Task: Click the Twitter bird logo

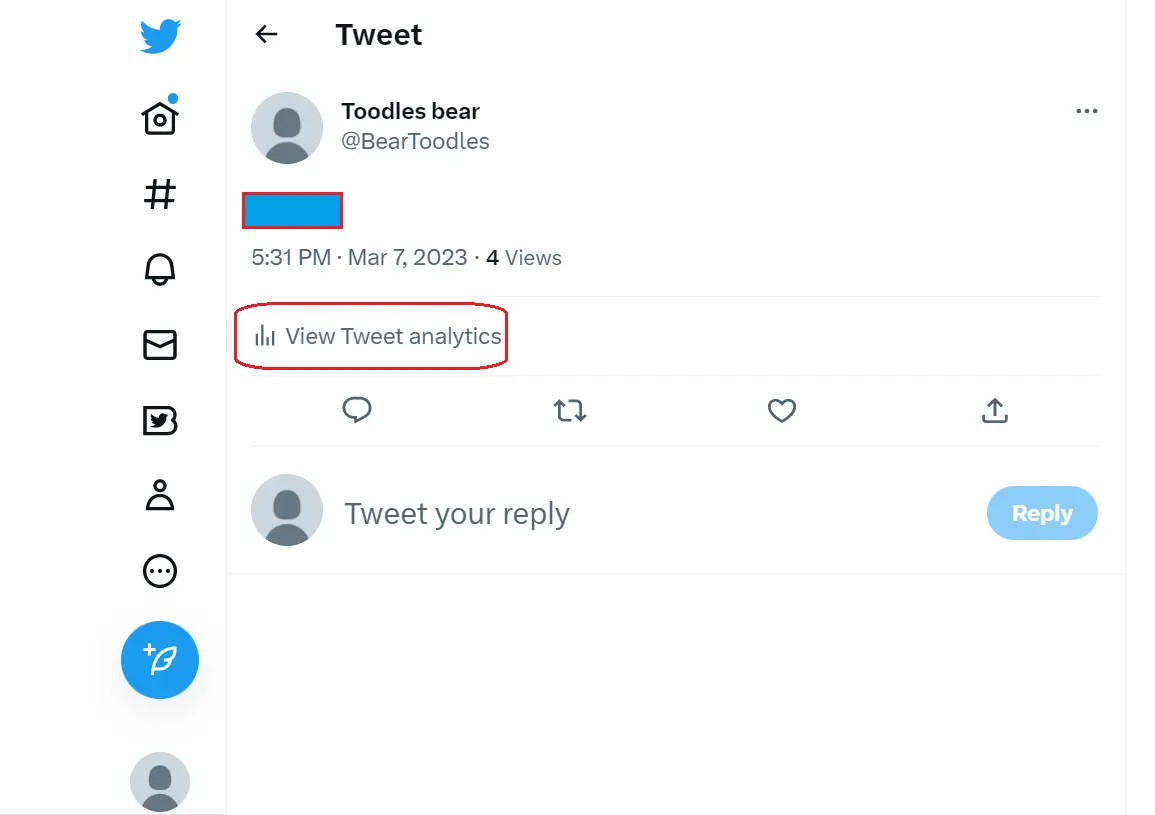Action: coord(160,36)
